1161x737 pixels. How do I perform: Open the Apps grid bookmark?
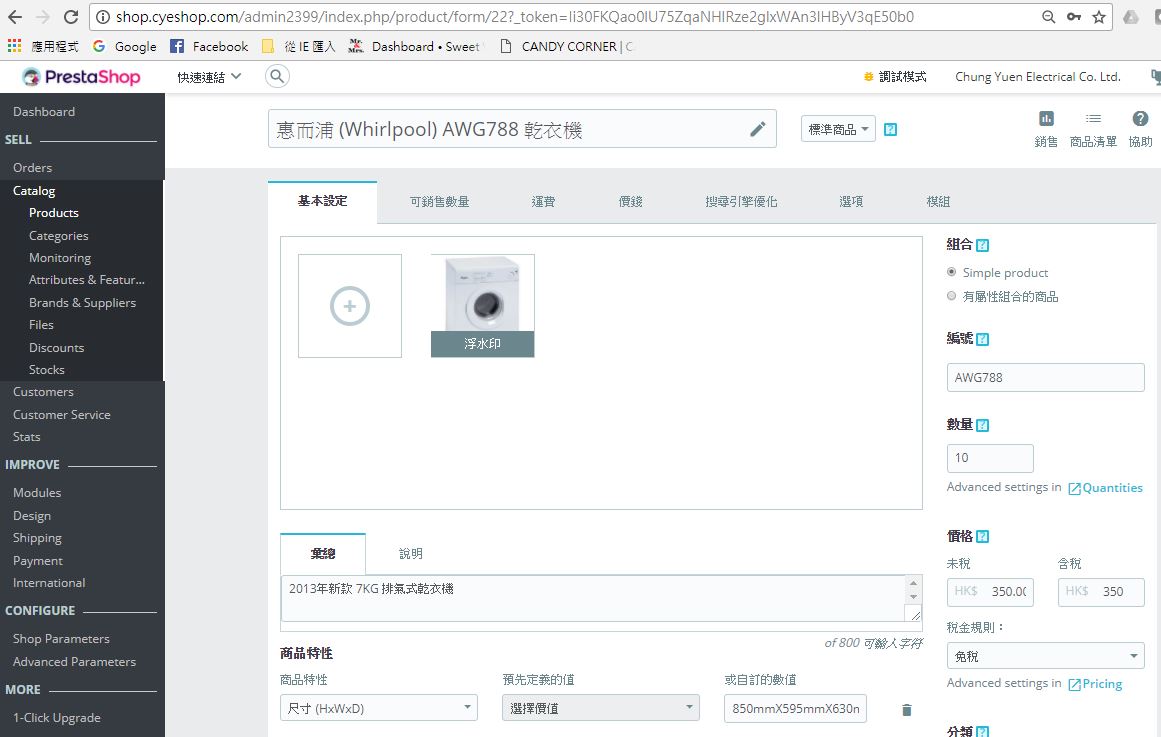point(43,46)
